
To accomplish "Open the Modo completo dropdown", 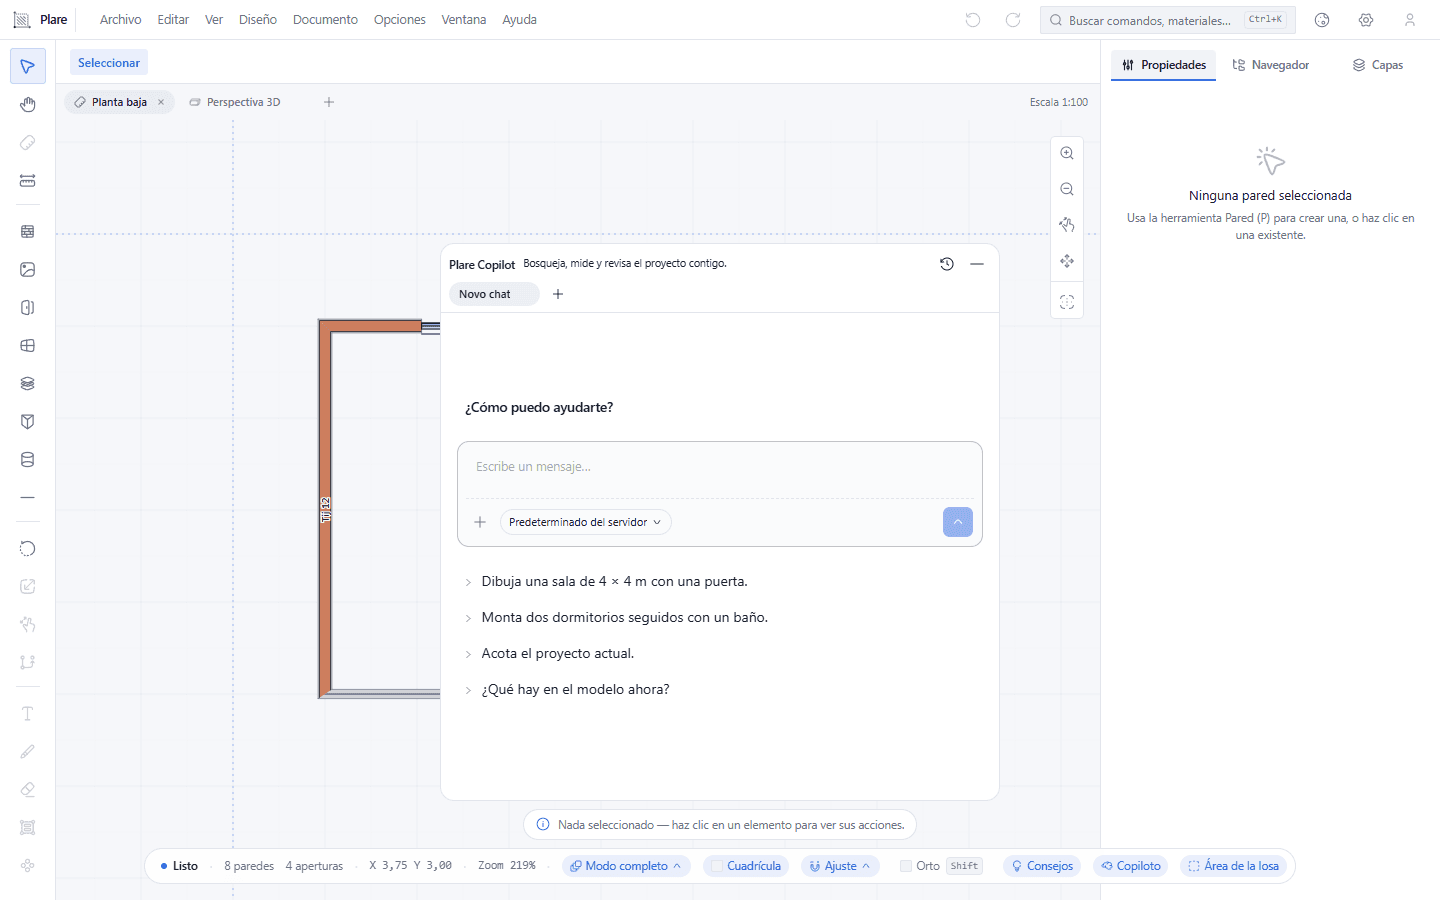I will tap(626, 866).
